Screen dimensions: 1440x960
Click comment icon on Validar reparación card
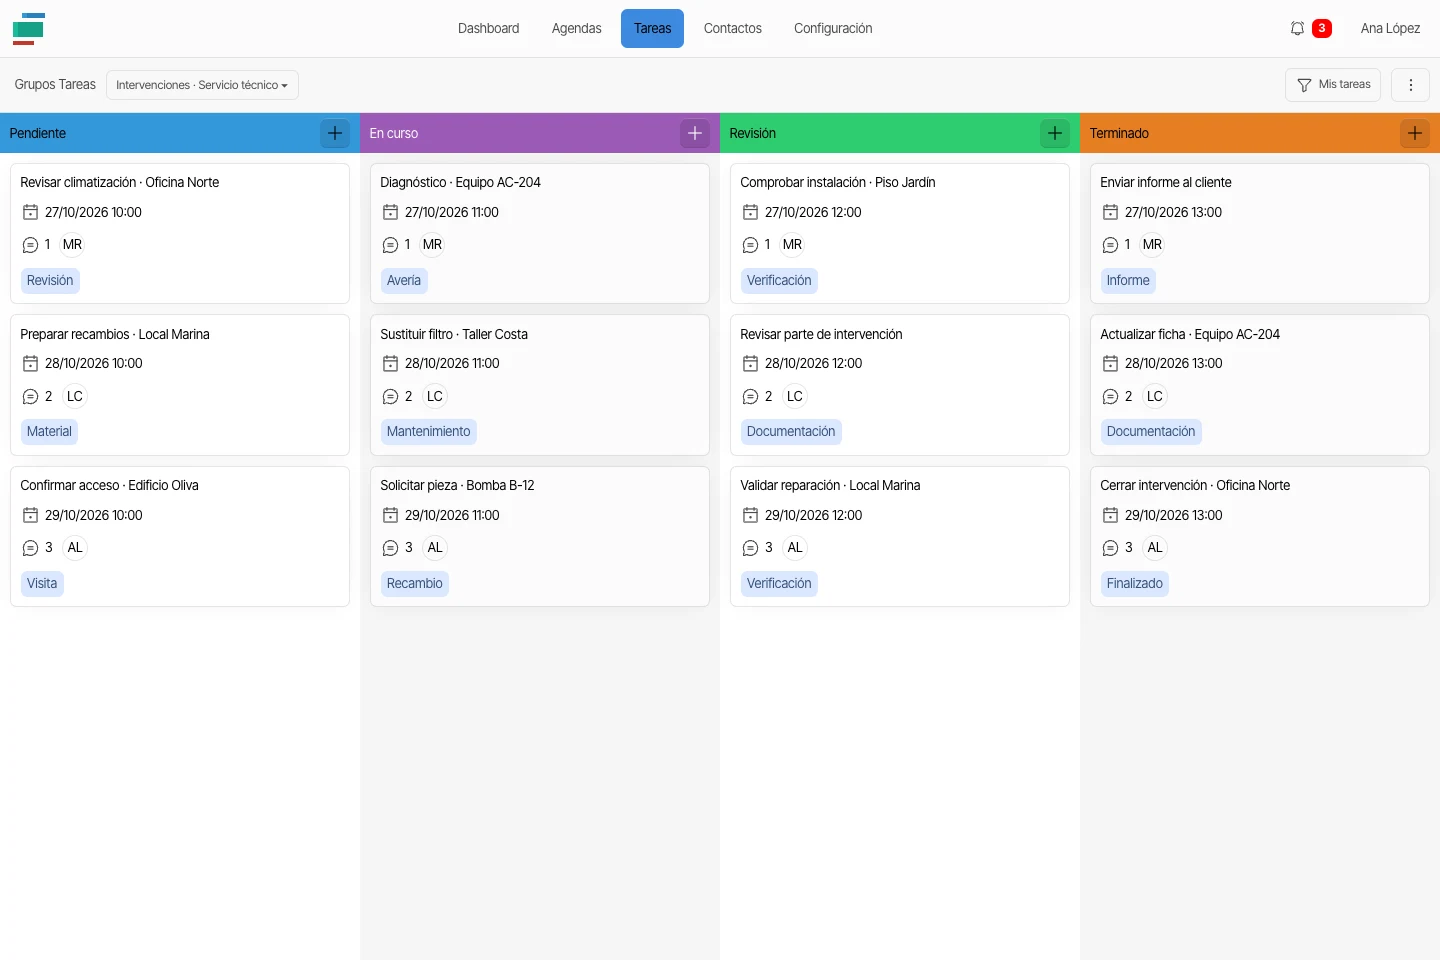(750, 548)
